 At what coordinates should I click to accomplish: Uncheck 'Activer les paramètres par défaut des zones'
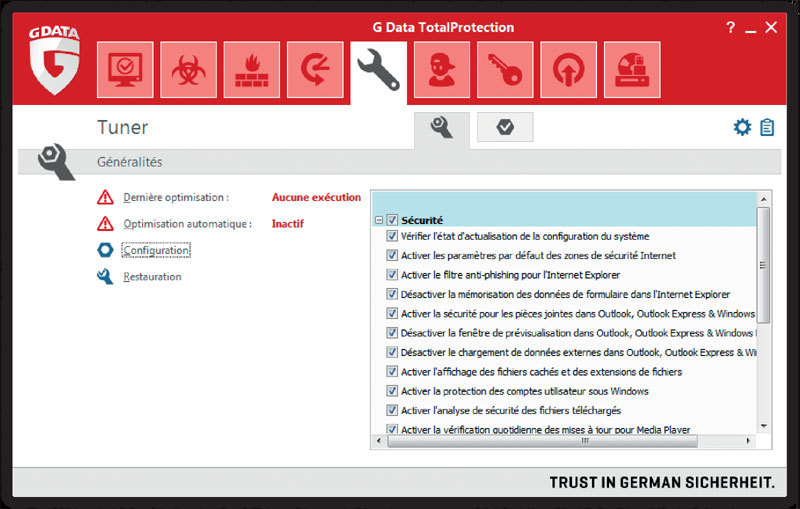392,256
